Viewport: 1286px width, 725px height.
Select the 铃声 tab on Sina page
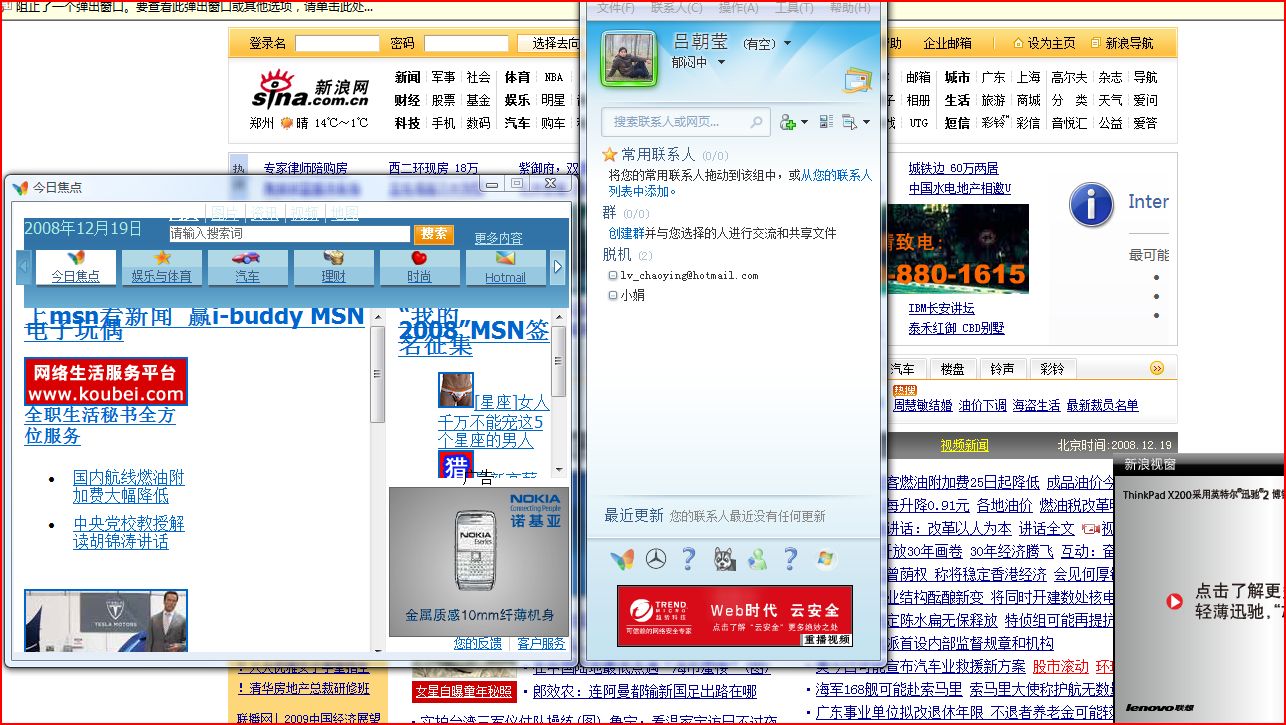[1002, 369]
